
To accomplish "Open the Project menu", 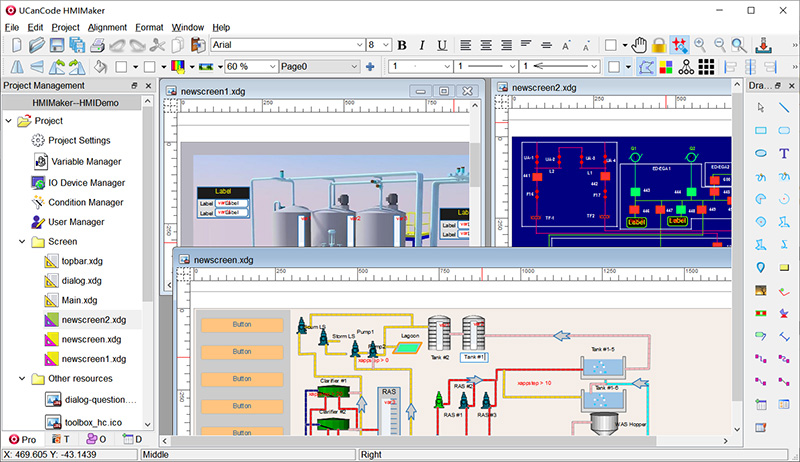I will click(65, 28).
